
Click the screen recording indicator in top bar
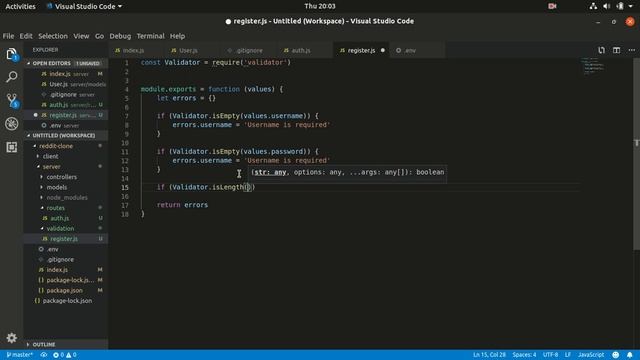click(552, 6)
